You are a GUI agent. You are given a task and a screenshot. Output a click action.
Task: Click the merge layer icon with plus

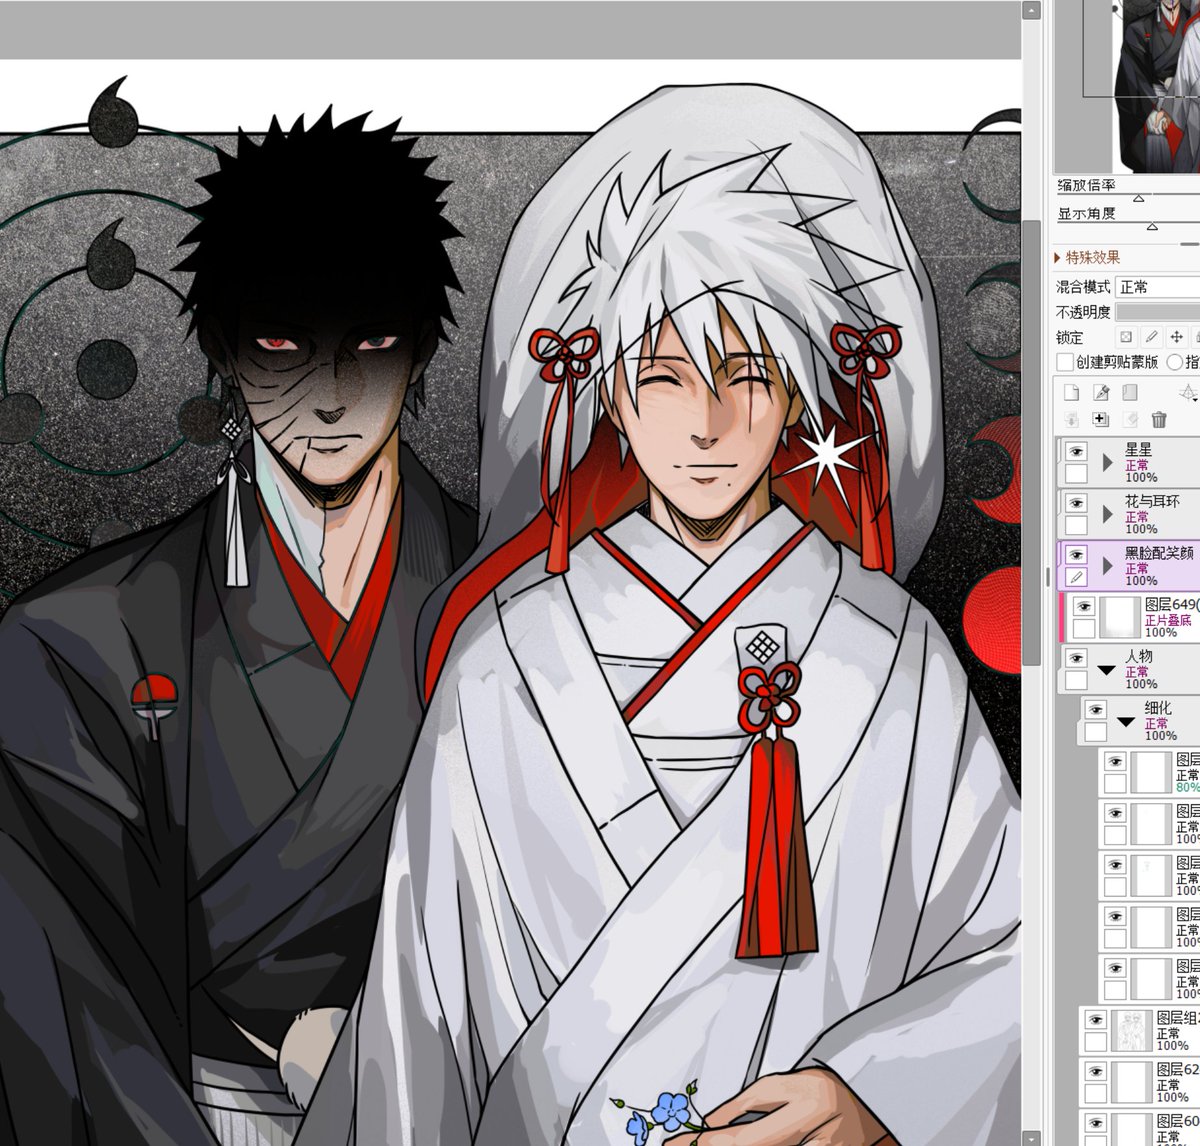click(1100, 420)
